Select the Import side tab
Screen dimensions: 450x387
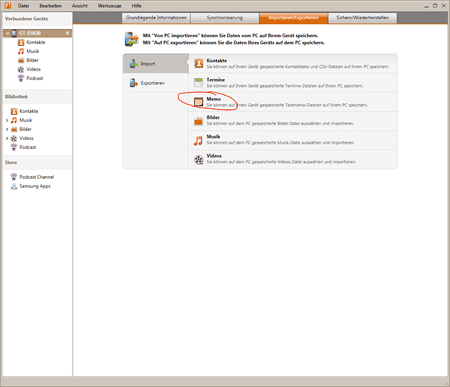pos(156,64)
